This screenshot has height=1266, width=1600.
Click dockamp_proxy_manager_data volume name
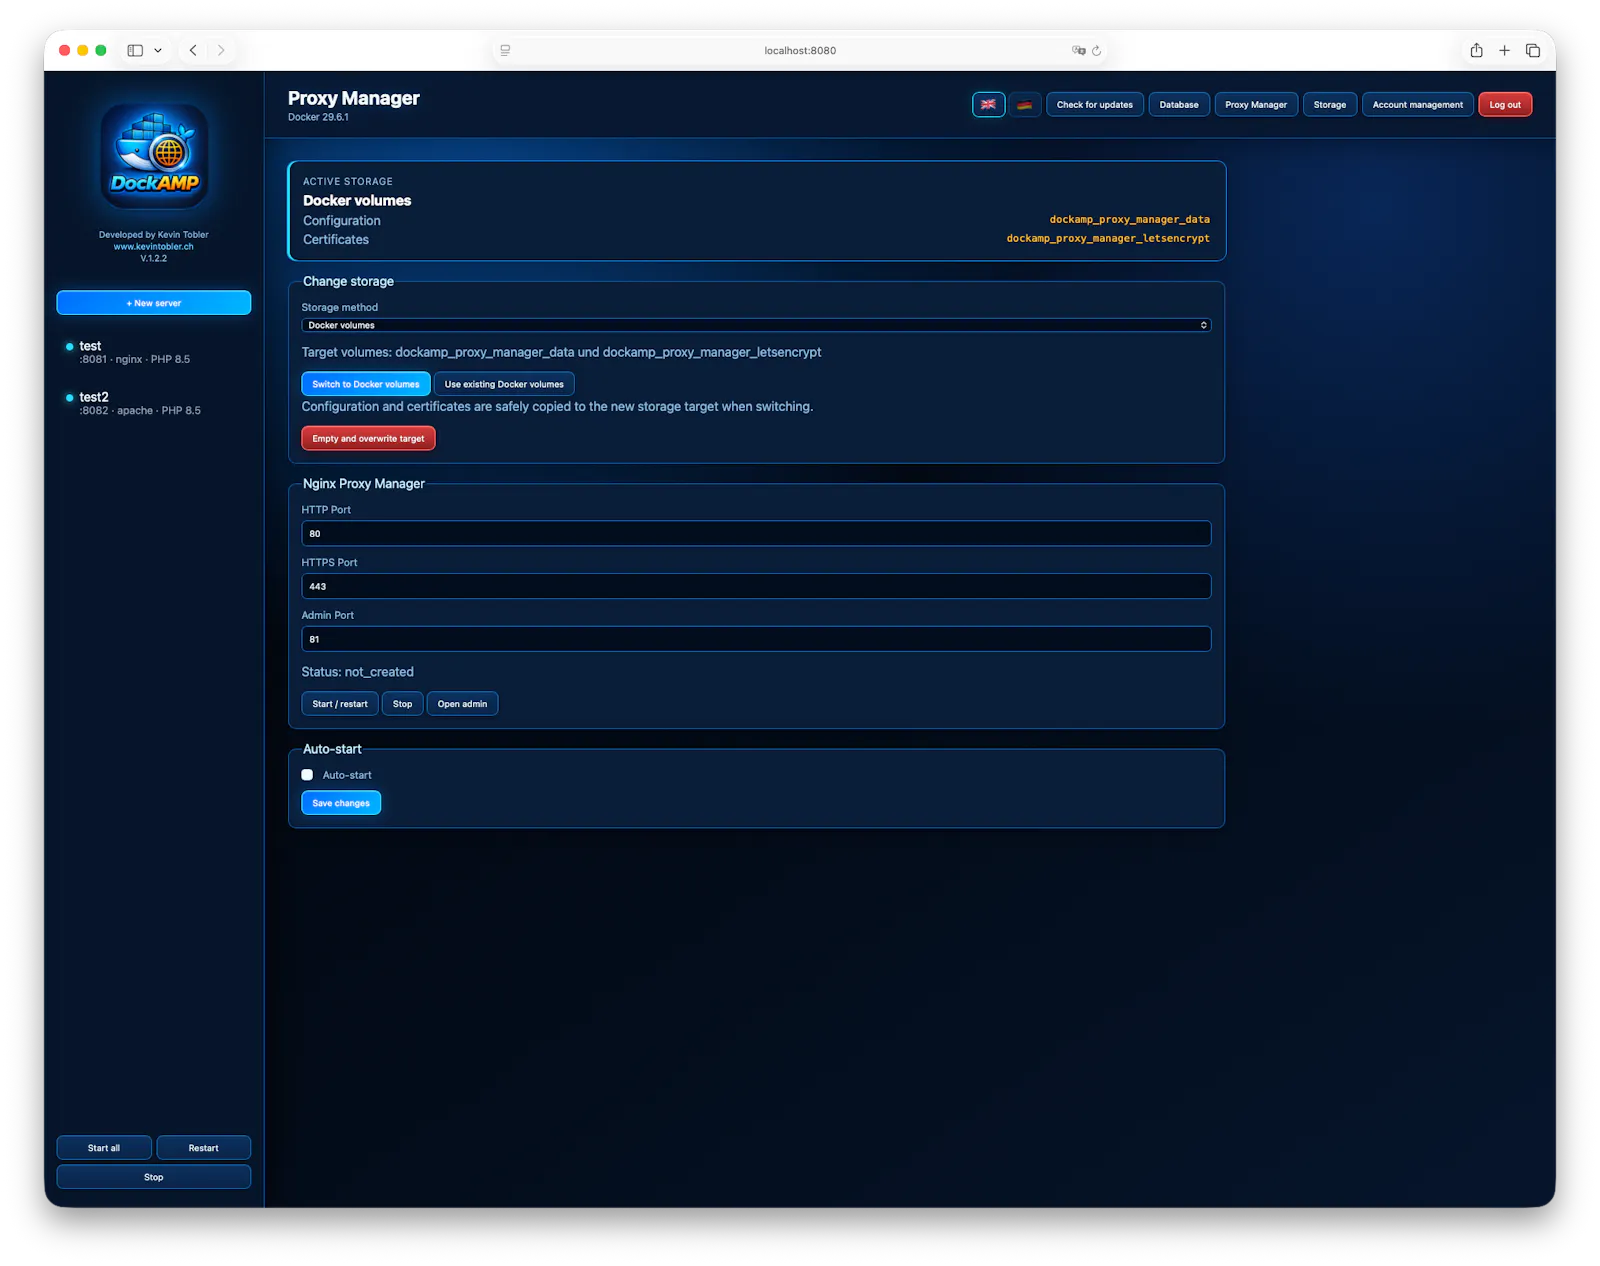[x=1129, y=219]
